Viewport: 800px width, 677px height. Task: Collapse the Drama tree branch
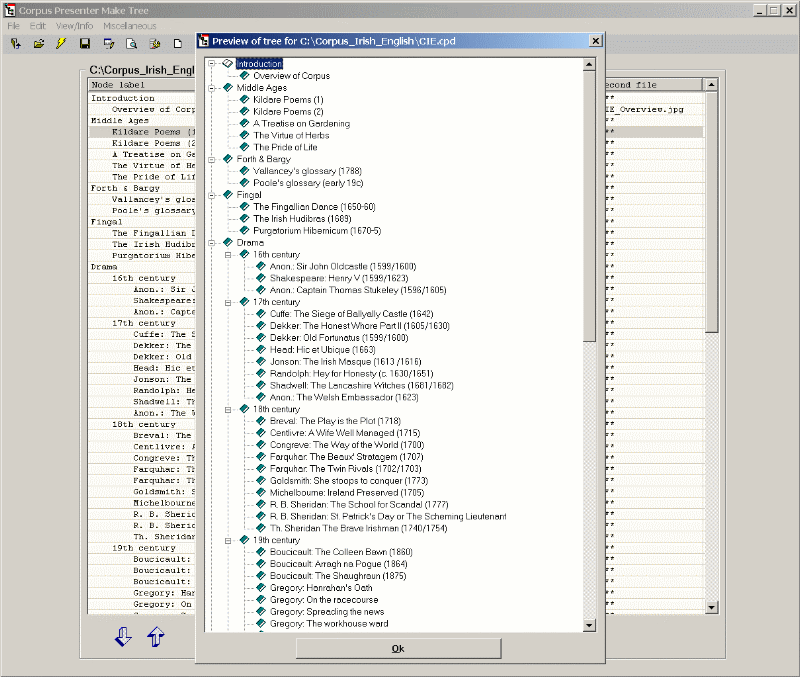(x=212, y=243)
